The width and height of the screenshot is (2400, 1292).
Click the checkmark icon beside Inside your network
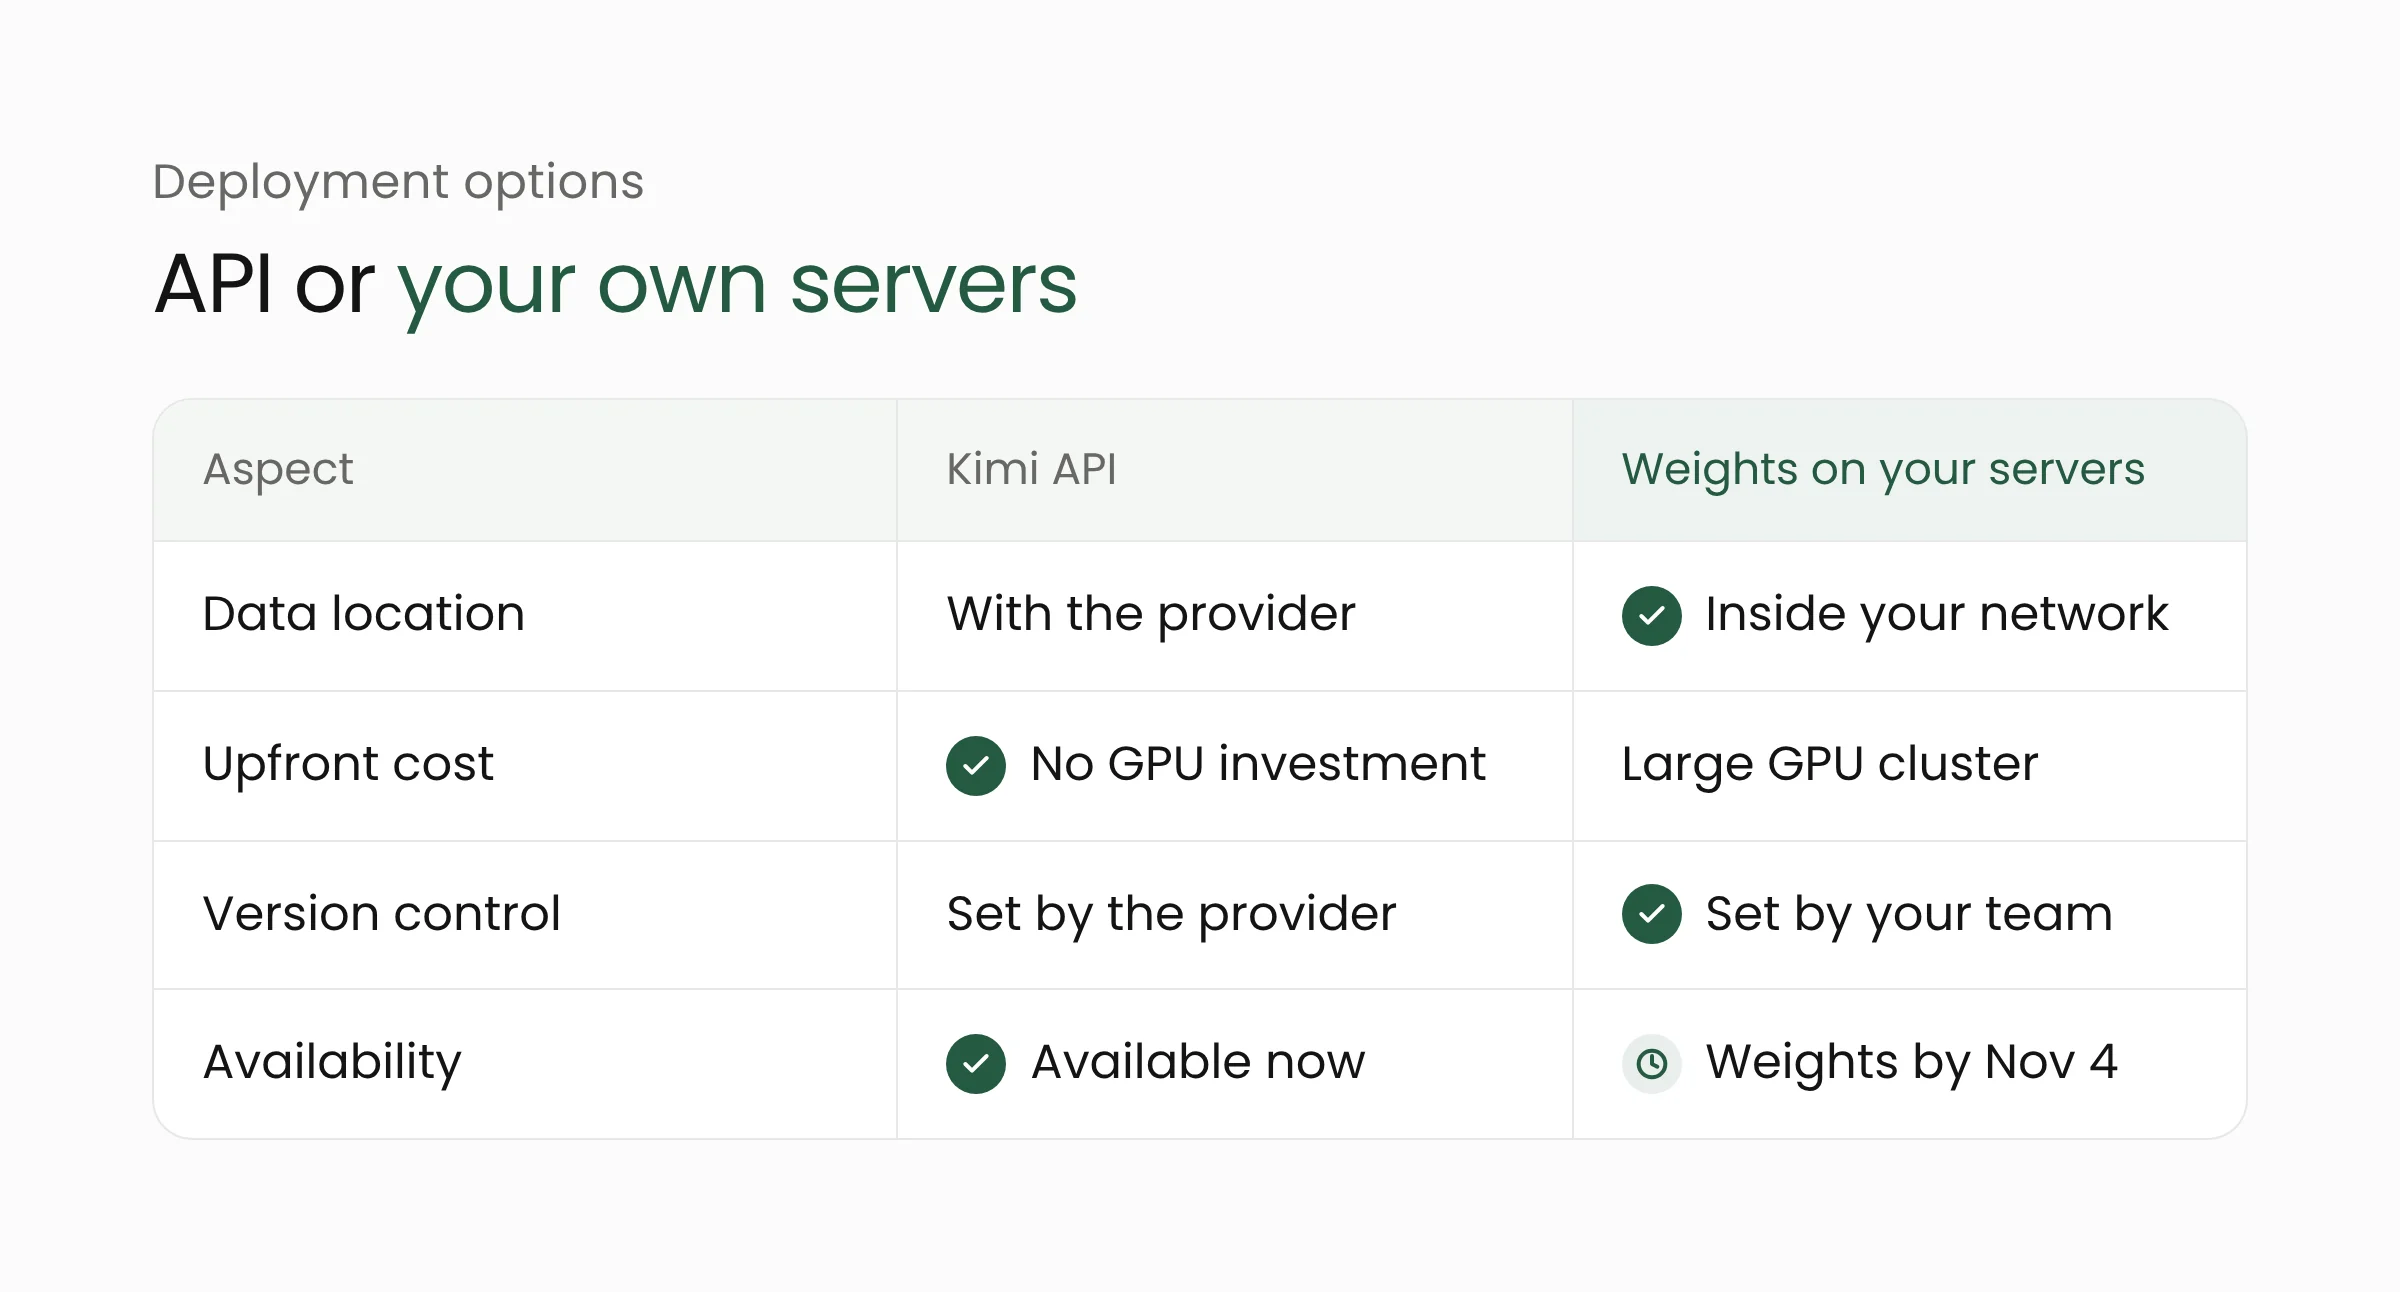1651,615
